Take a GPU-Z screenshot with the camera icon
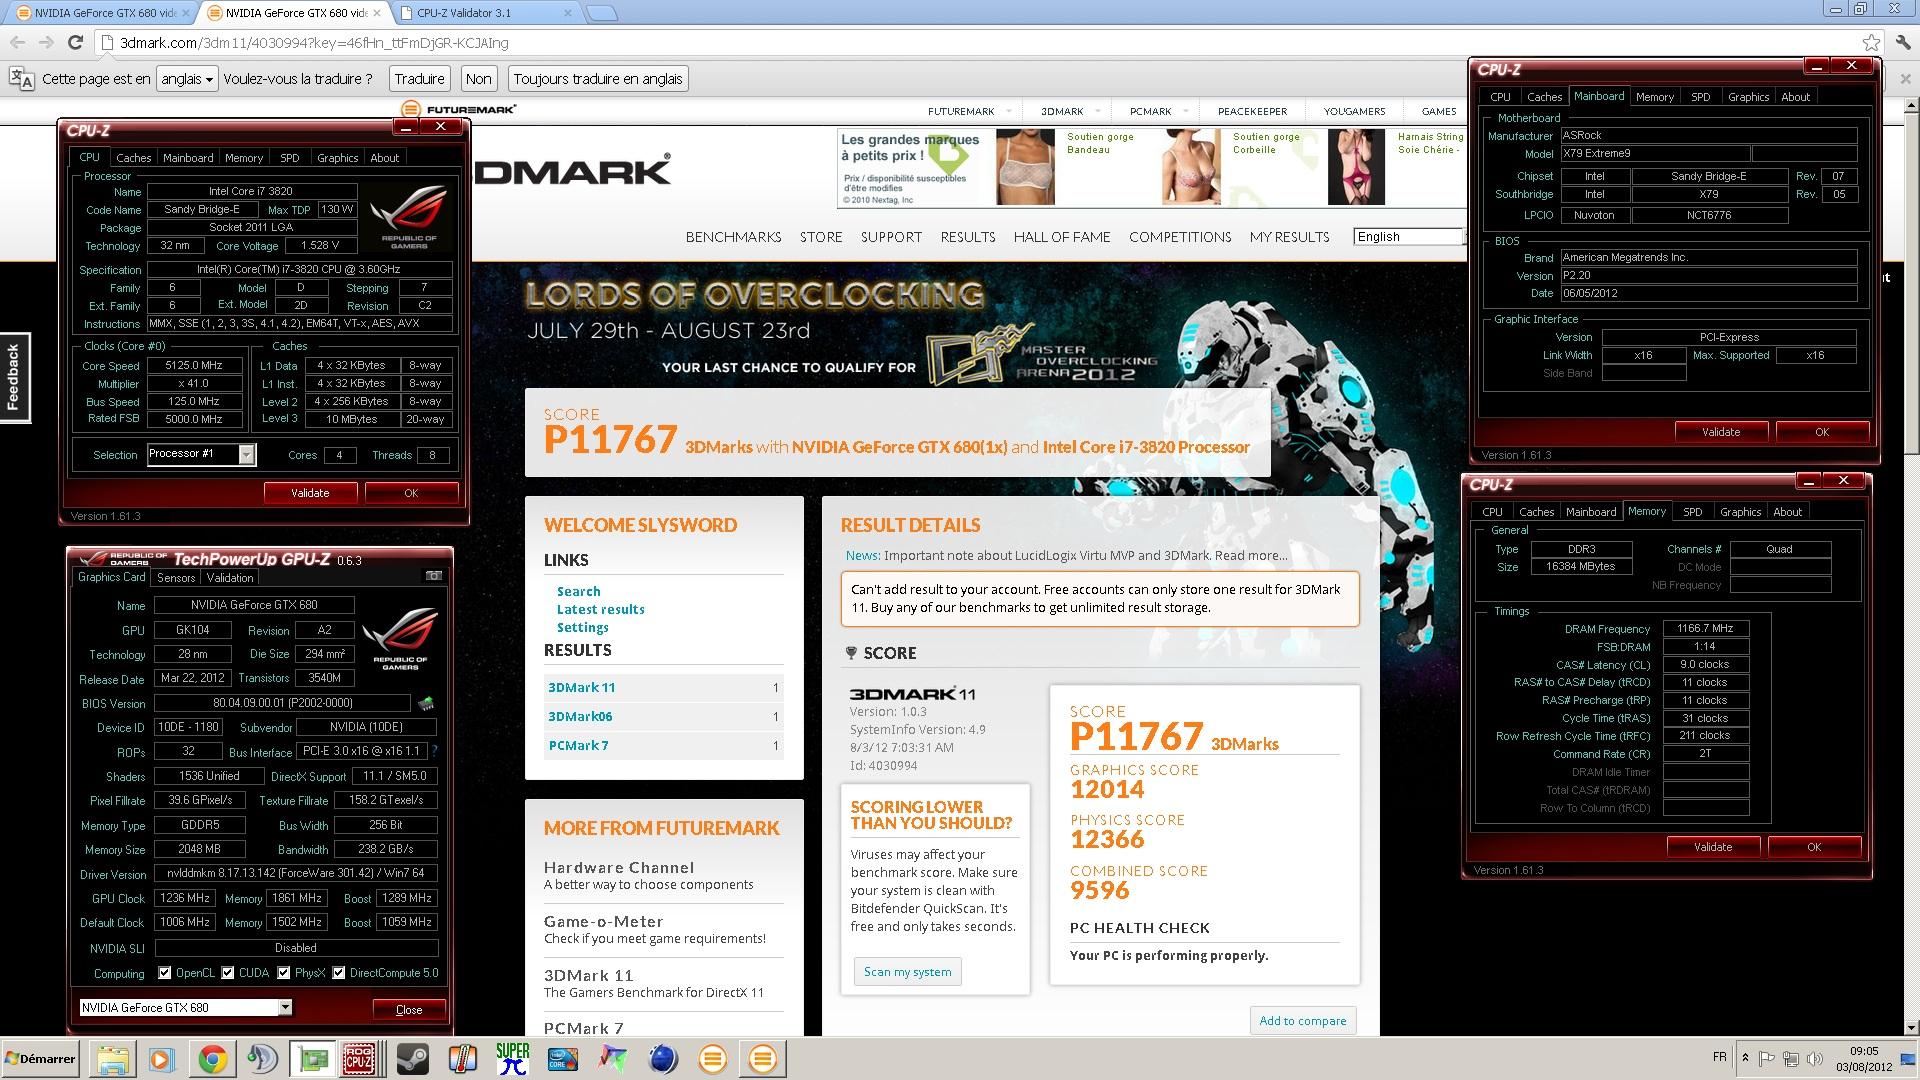This screenshot has height=1080, width=1920. 434,576
